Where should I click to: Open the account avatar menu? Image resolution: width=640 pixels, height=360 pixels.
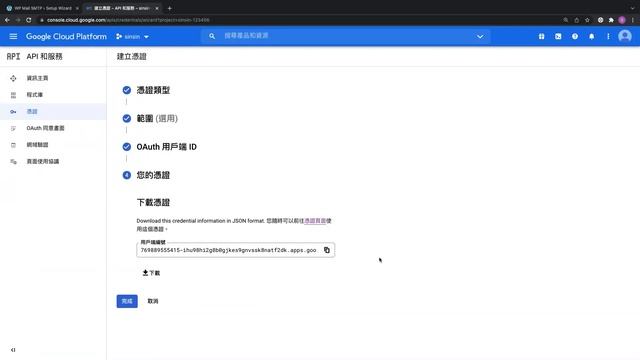pyautogui.click(x=625, y=36)
